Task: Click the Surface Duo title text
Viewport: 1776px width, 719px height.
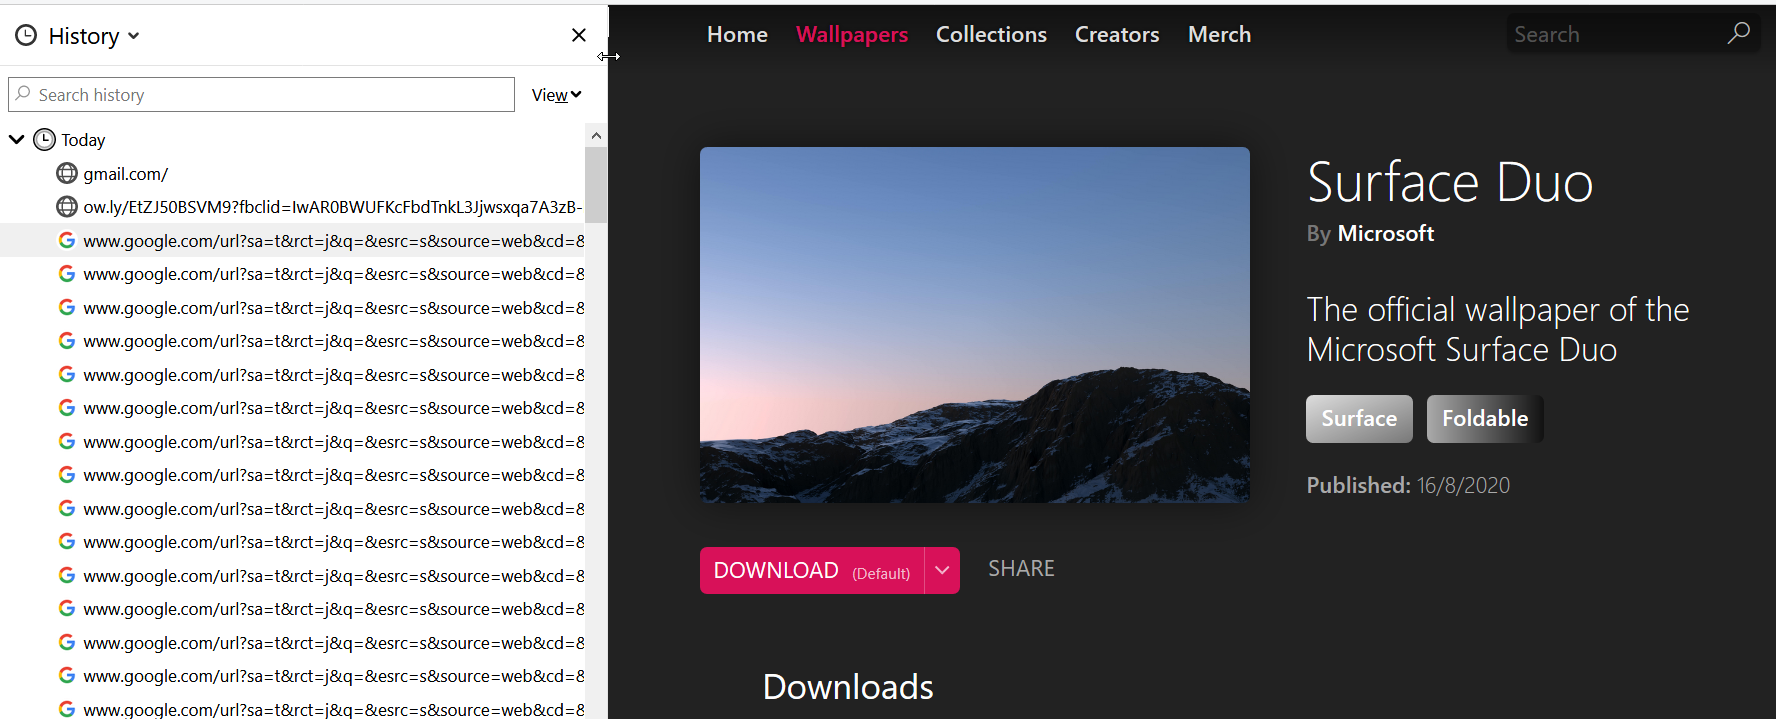Action: click(x=1450, y=182)
